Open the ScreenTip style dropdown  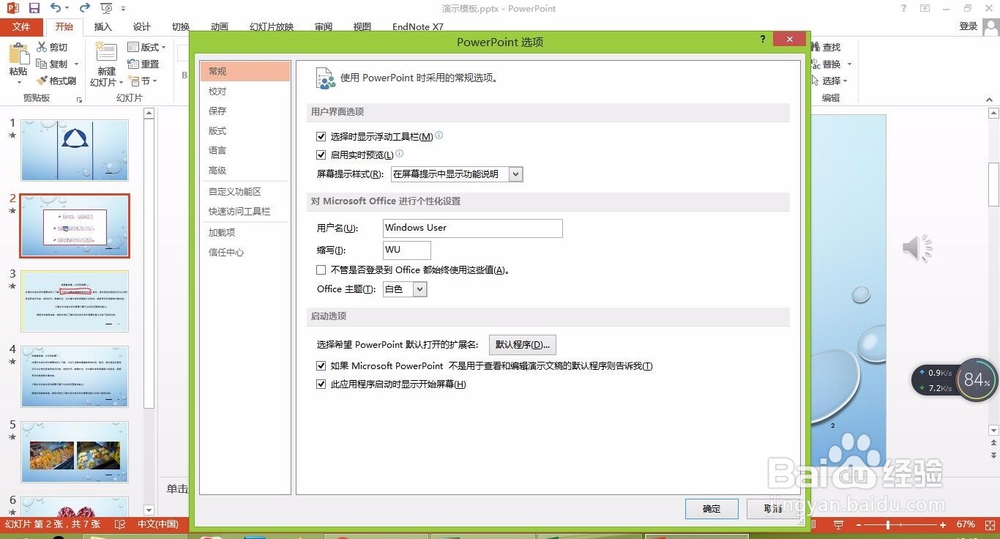[516, 174]
